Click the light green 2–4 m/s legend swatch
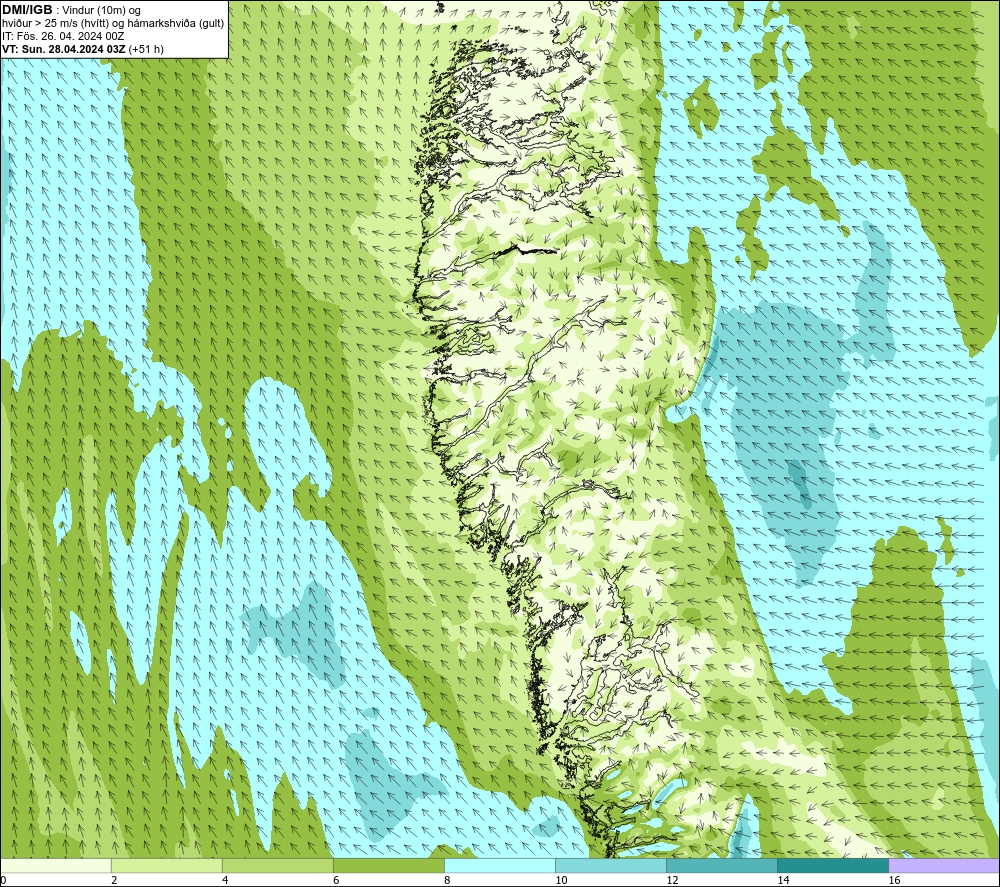This screenshot has width=1000, height=887. coord(167,866)
